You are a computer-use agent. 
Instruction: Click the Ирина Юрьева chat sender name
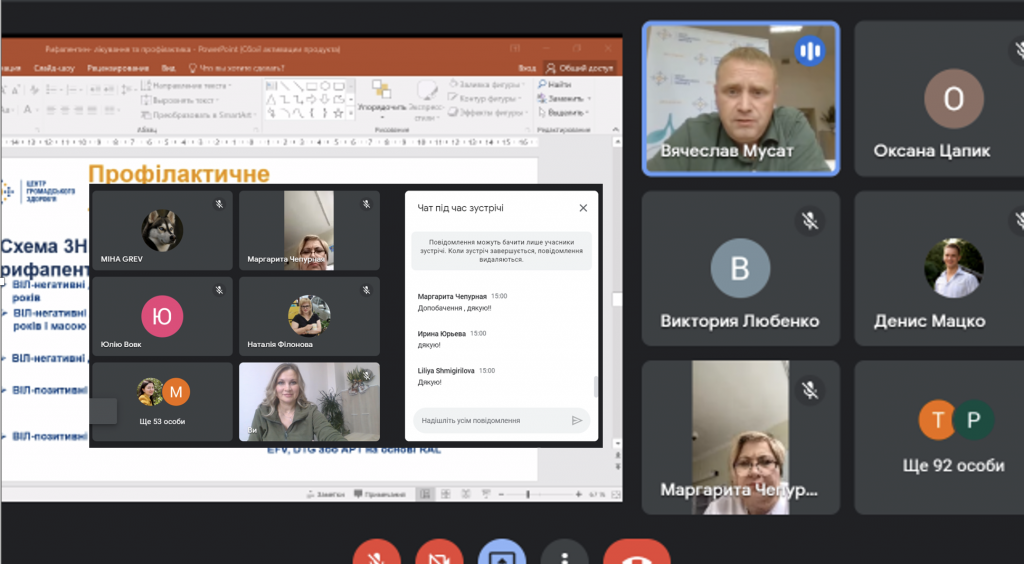(x=441, y=334)
